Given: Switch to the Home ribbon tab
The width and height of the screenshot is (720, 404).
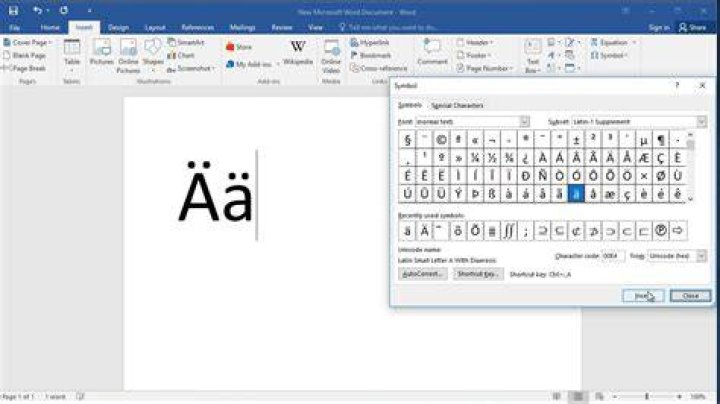Looking at the screenshot, I should (x=50, y=28).
